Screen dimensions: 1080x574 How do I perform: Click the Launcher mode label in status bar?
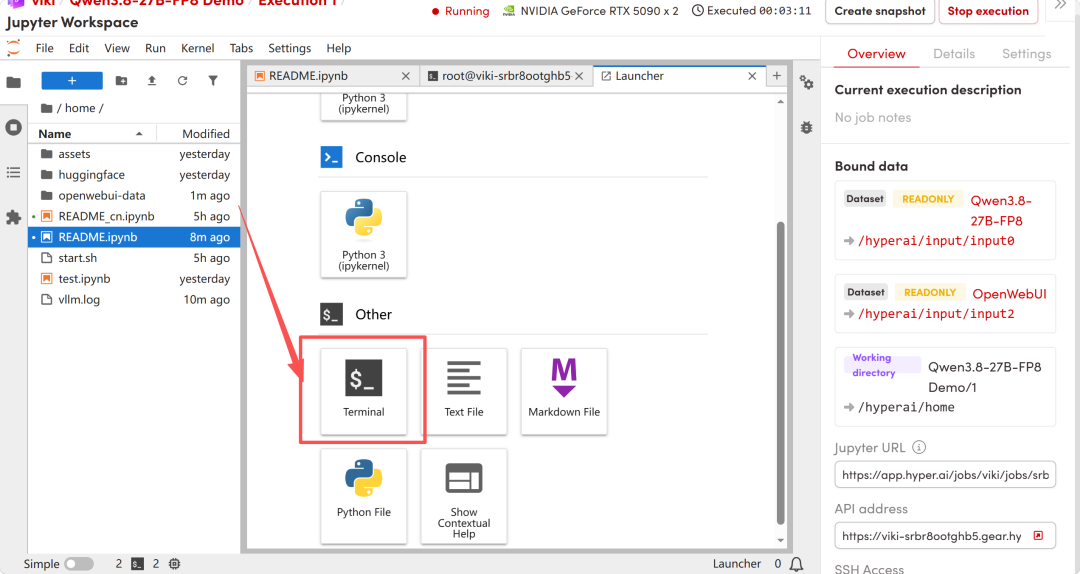click(x=736, y=564)
